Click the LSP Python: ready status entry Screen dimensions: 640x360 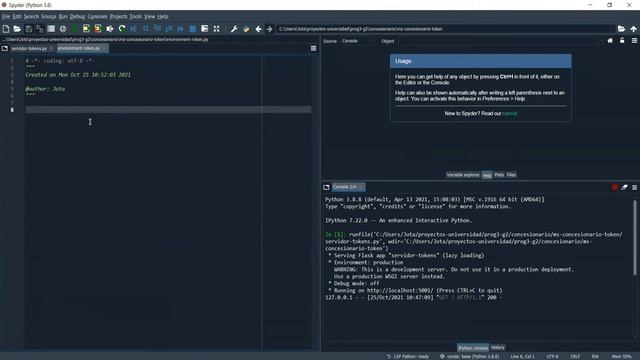[x=408, y=356]
